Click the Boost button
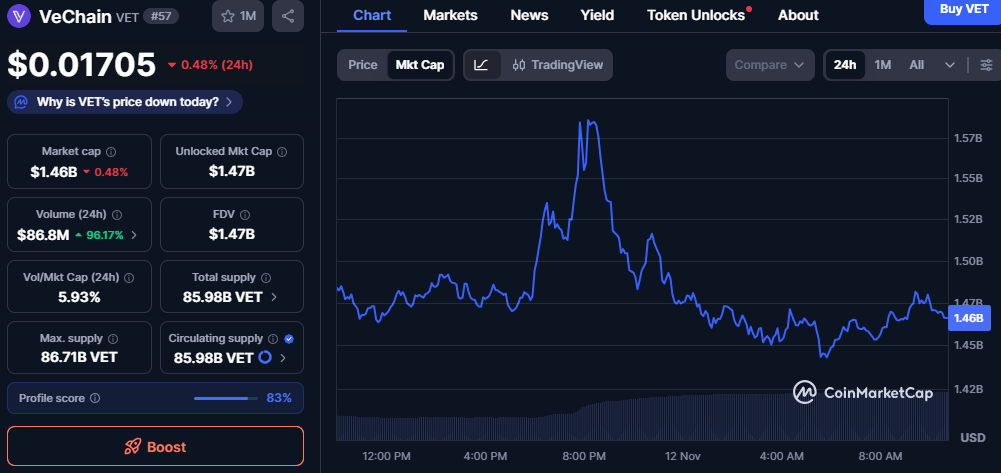Viewport: 1001px width, 473px height. pos(155,446)
